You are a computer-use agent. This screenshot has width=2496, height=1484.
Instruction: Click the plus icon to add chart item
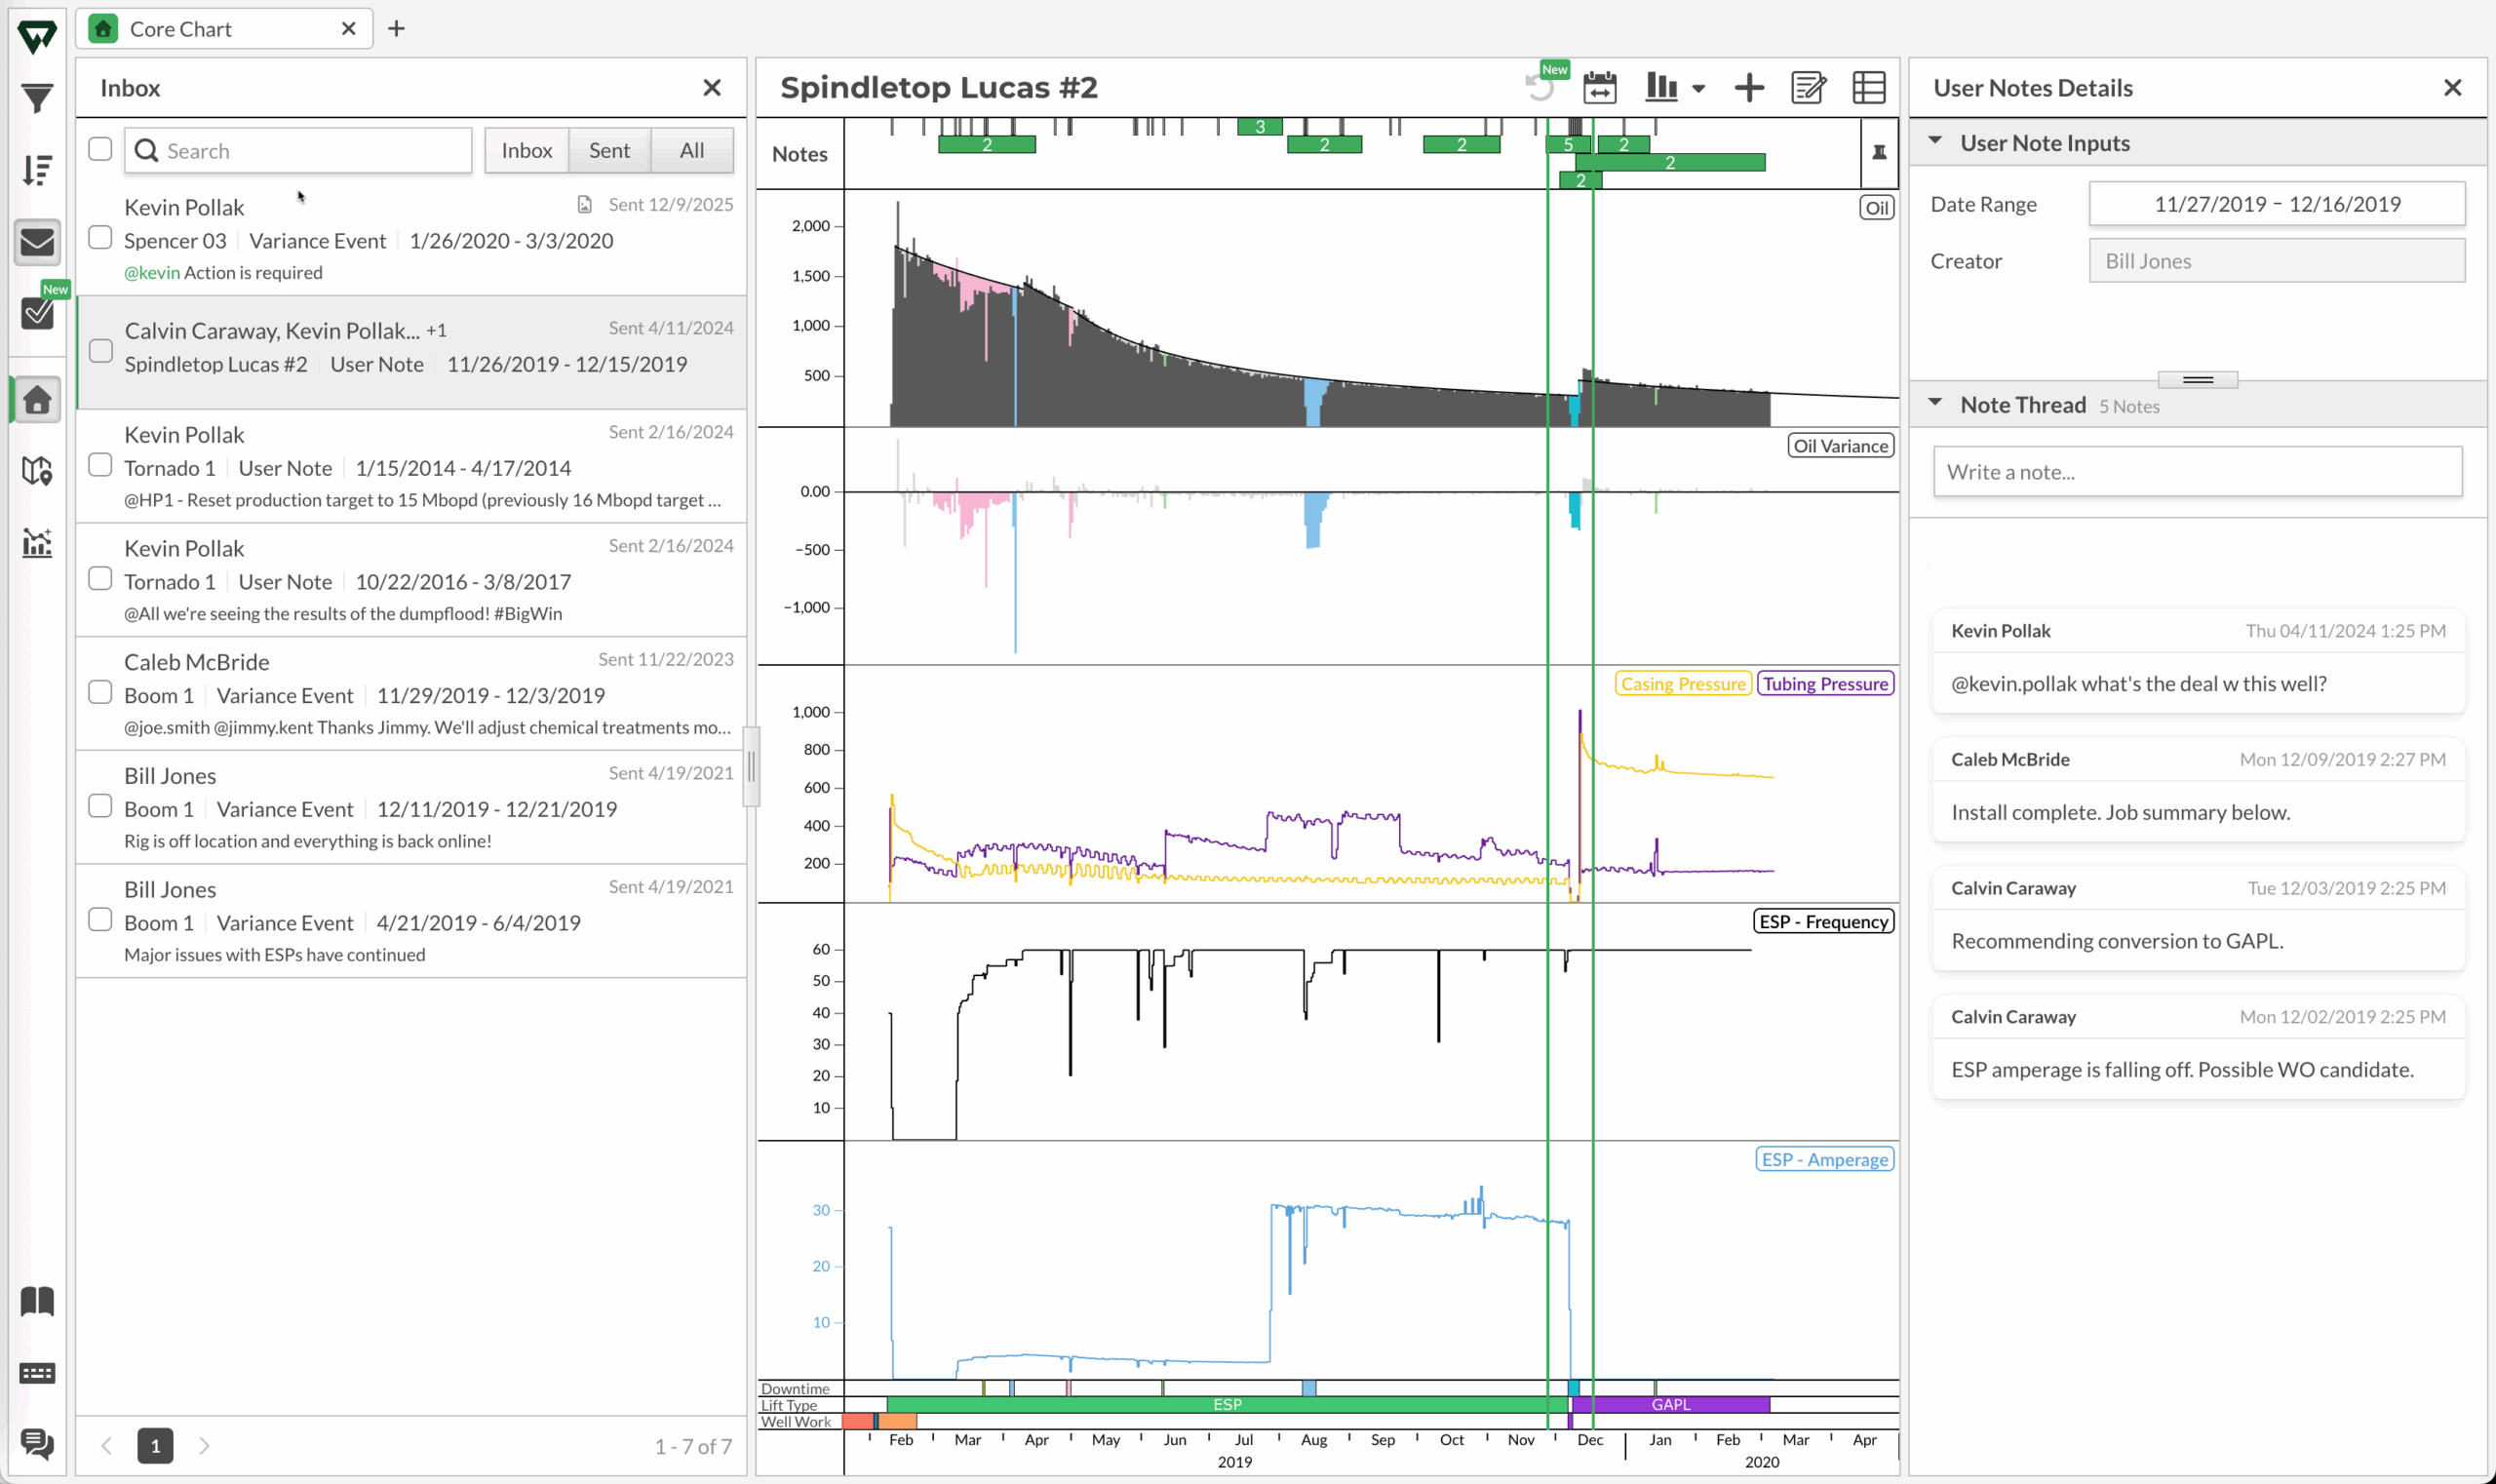(x=1748, y=88)
